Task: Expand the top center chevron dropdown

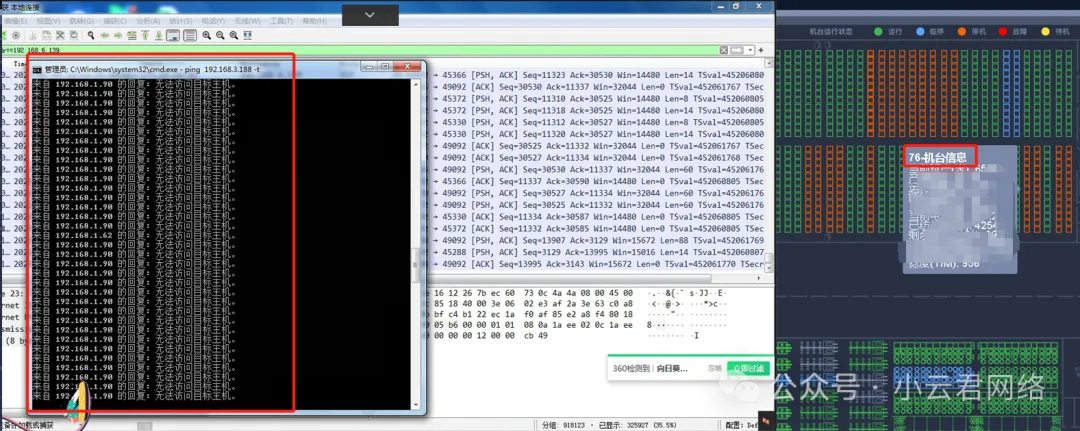Action: click(370, 13)
